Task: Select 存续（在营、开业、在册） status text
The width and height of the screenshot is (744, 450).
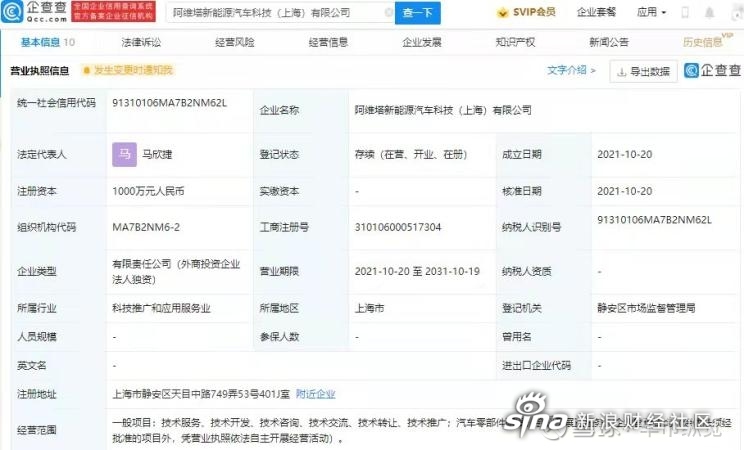Action: (x=411, y=154)
